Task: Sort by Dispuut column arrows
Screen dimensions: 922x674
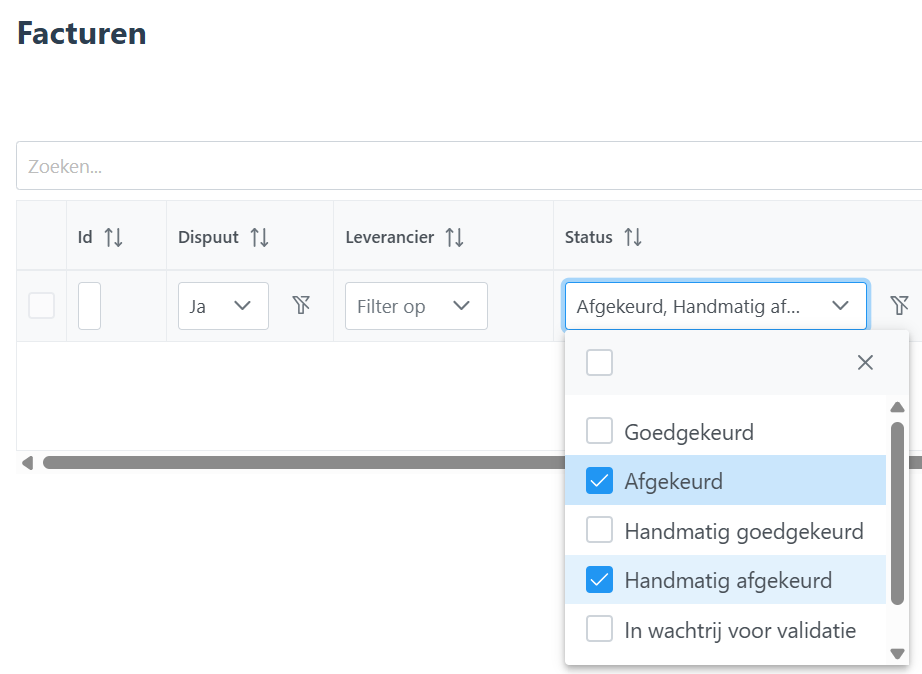Action: (x=259, y=237)
